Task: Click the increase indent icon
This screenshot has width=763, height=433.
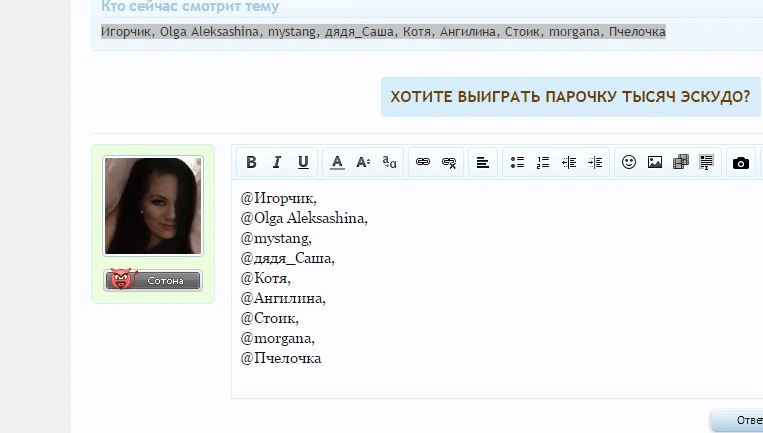Action: pos(595,162)
